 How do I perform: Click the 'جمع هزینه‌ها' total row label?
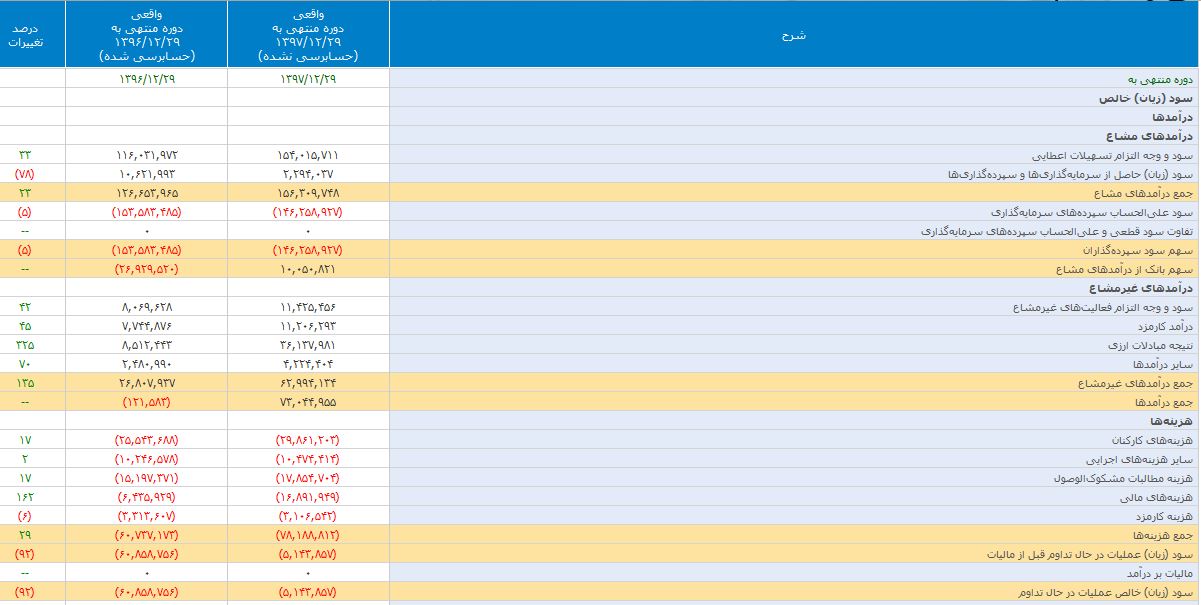click(1164, 535)
